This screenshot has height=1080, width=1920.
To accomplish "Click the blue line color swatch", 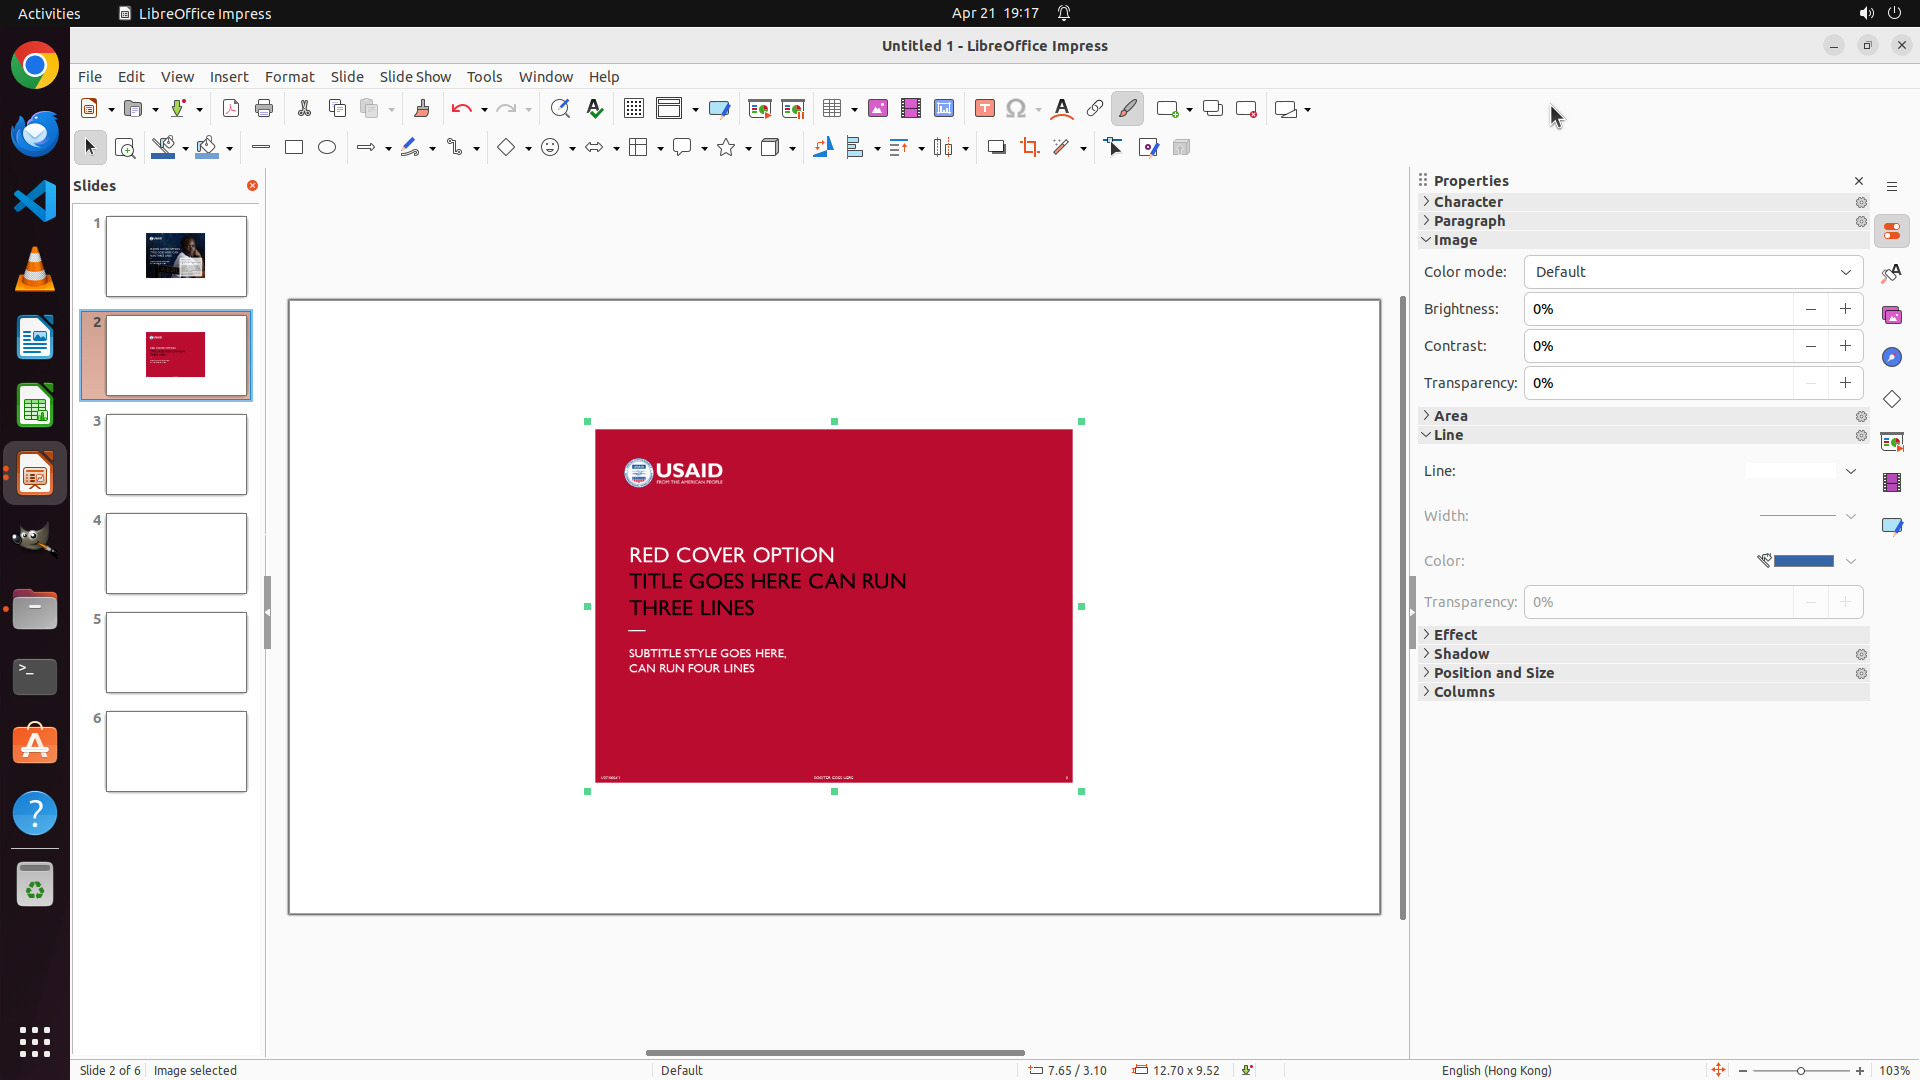I will (1803, 561).
